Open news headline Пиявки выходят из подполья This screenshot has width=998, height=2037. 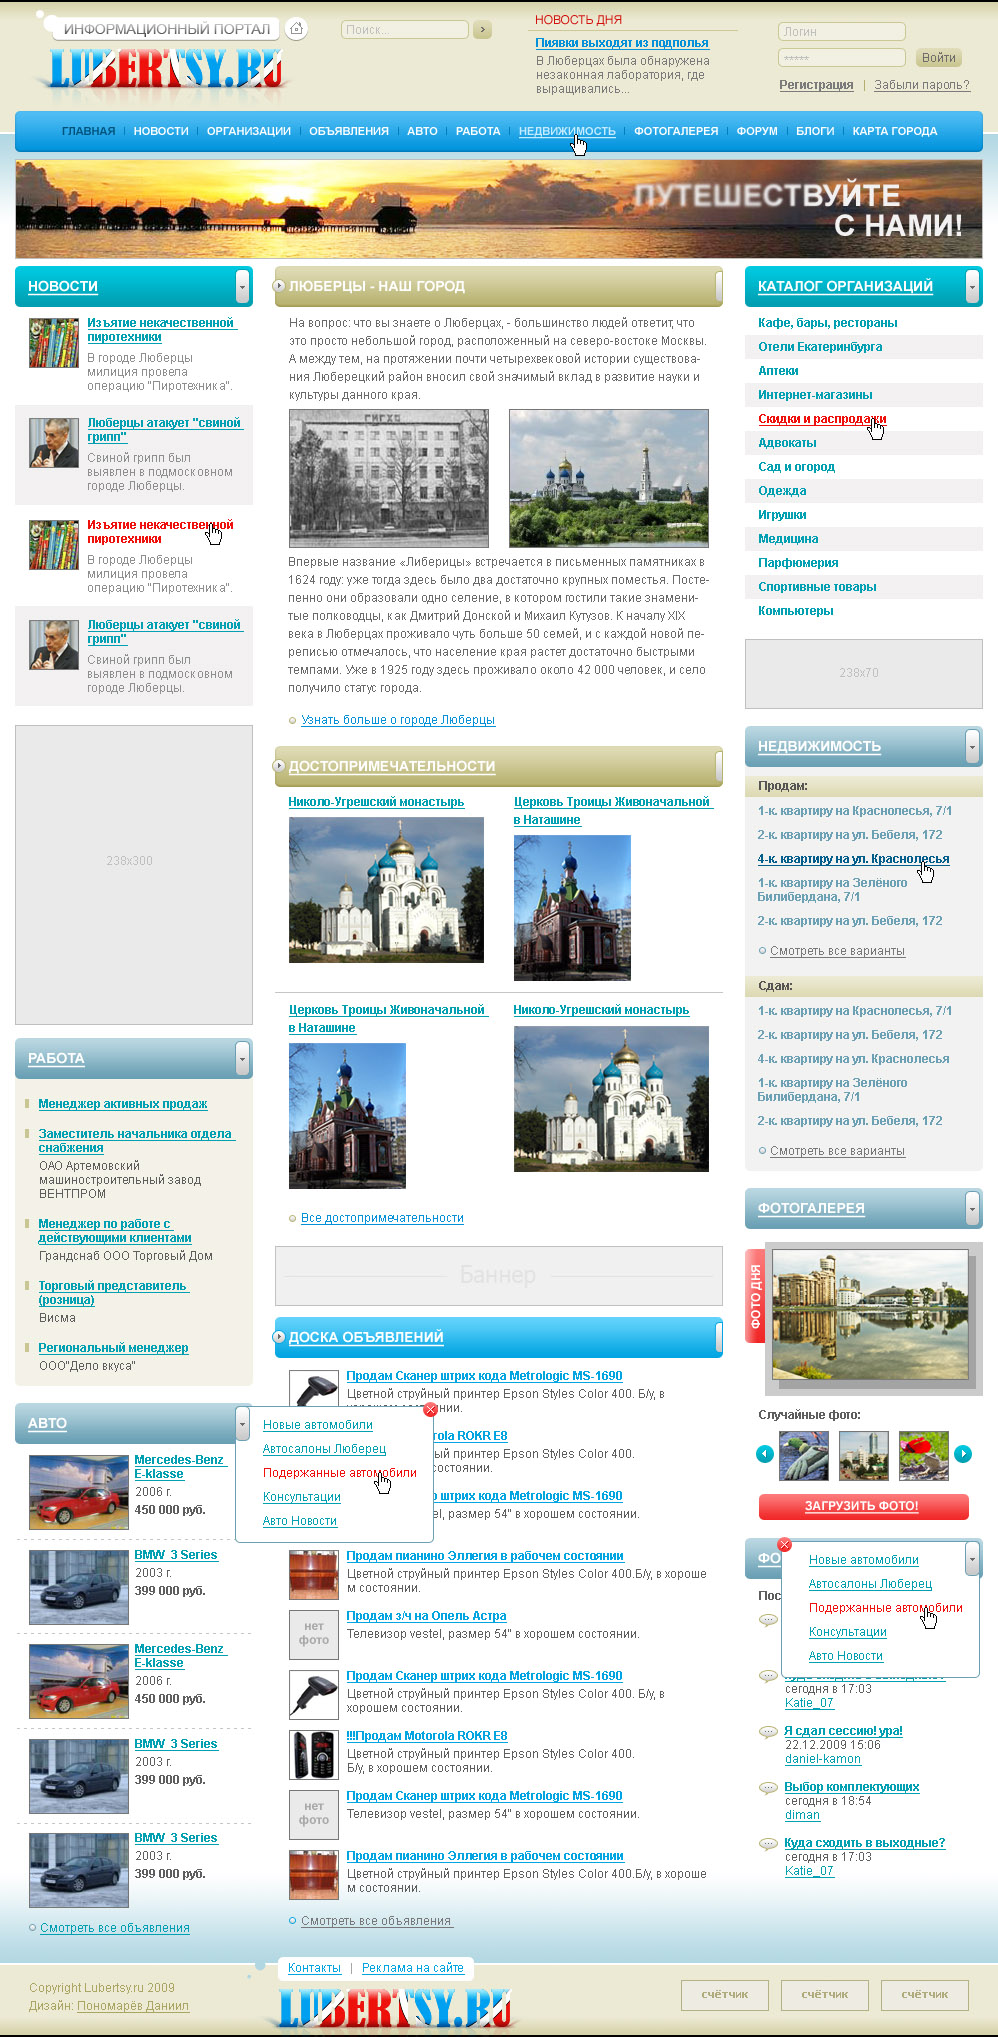(622, 43)
